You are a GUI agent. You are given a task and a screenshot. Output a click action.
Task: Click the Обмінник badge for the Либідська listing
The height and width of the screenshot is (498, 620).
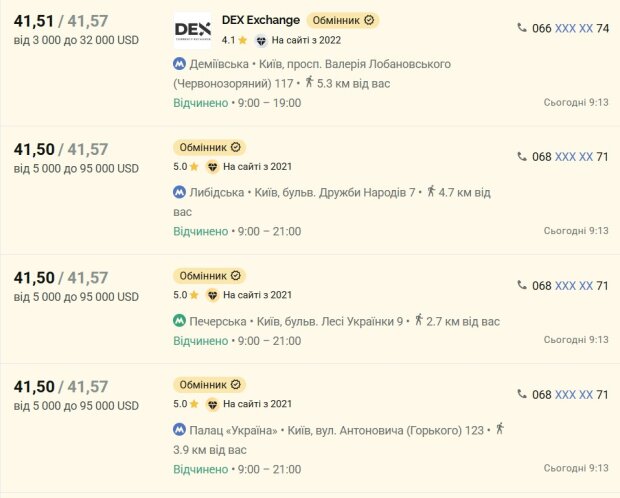210,148
